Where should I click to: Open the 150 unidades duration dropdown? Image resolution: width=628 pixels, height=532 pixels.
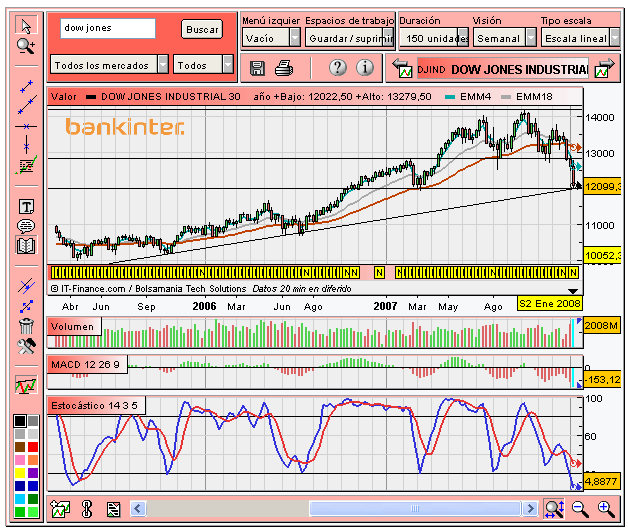pyautogui.click(x=434, y=38)
